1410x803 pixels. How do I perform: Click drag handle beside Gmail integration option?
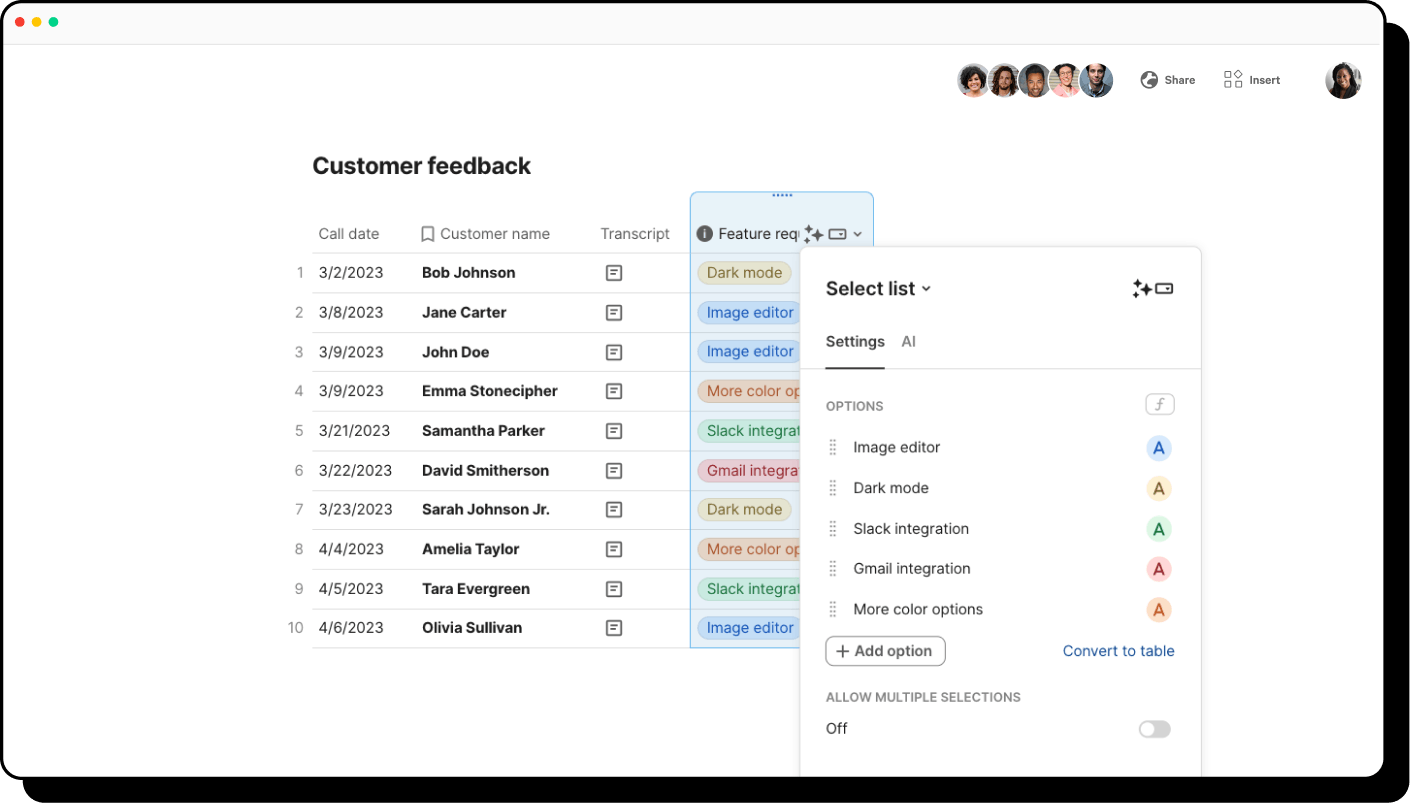(833, 569)
